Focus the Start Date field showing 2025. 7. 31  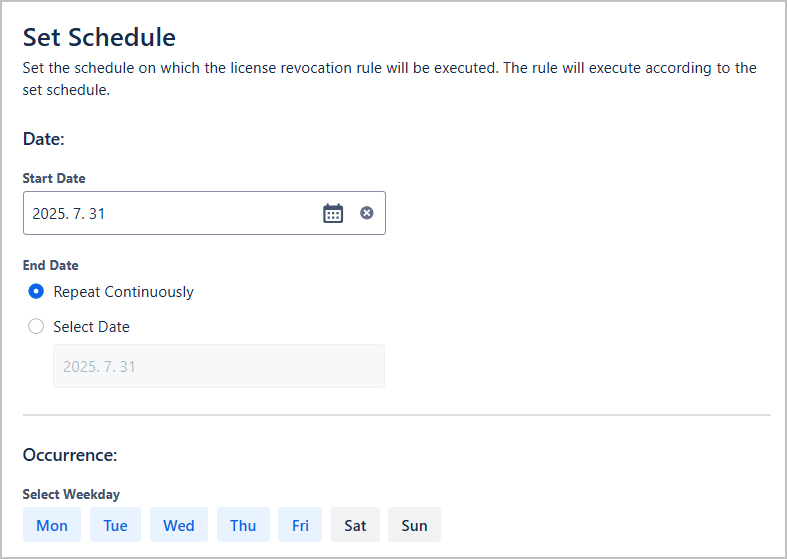(x=204, y=213)
